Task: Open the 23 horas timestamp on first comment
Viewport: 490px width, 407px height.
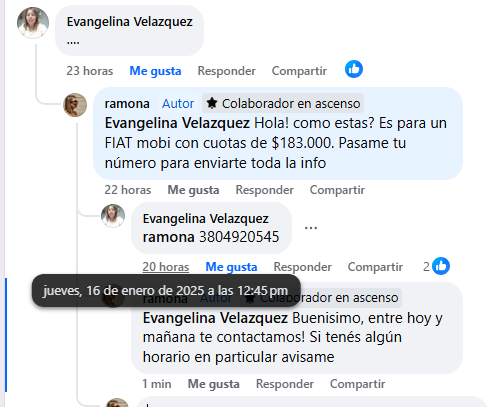Action: pos(90,71)
